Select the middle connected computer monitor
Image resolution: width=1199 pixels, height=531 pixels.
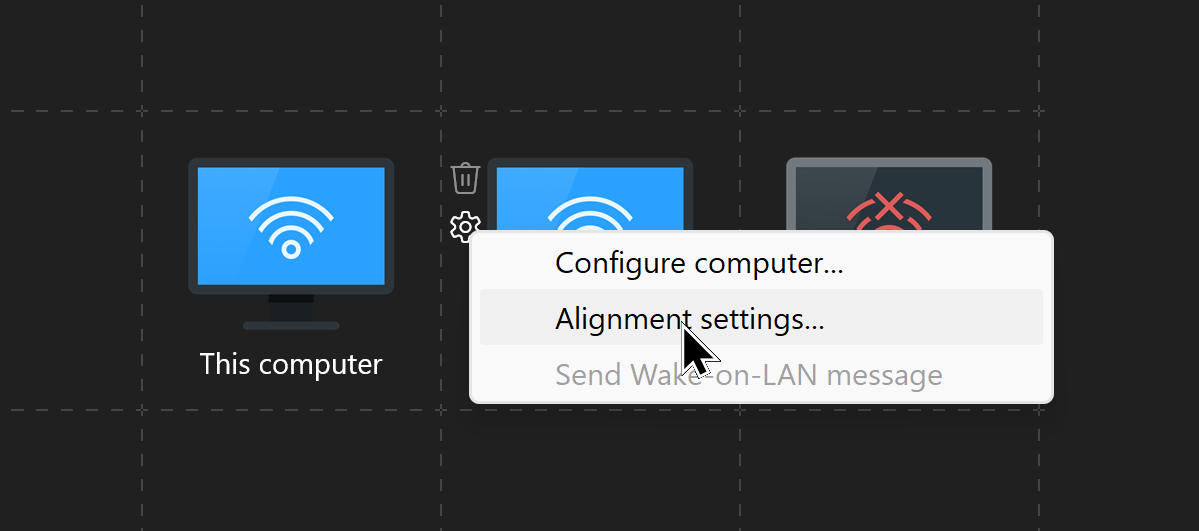pos(590,190)
